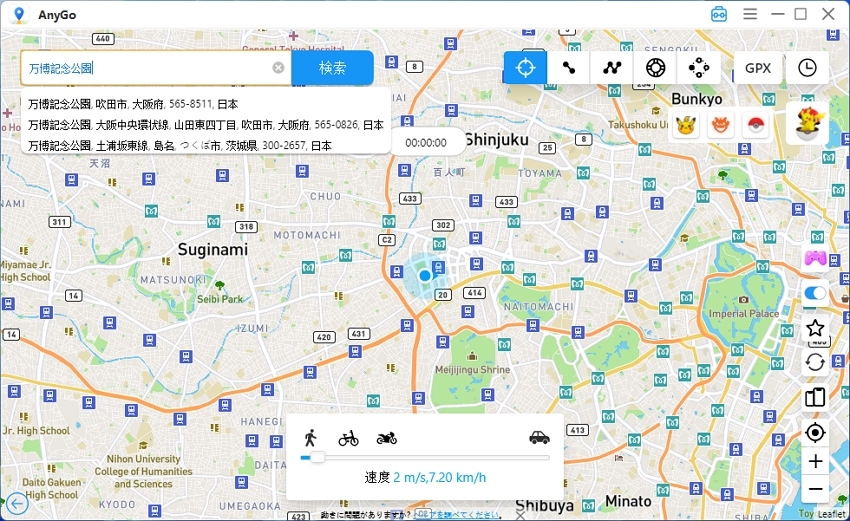Screen dimensions: 850x521
Task: Click the Leaflet attribution link
Action: click(x=832, y=513)
